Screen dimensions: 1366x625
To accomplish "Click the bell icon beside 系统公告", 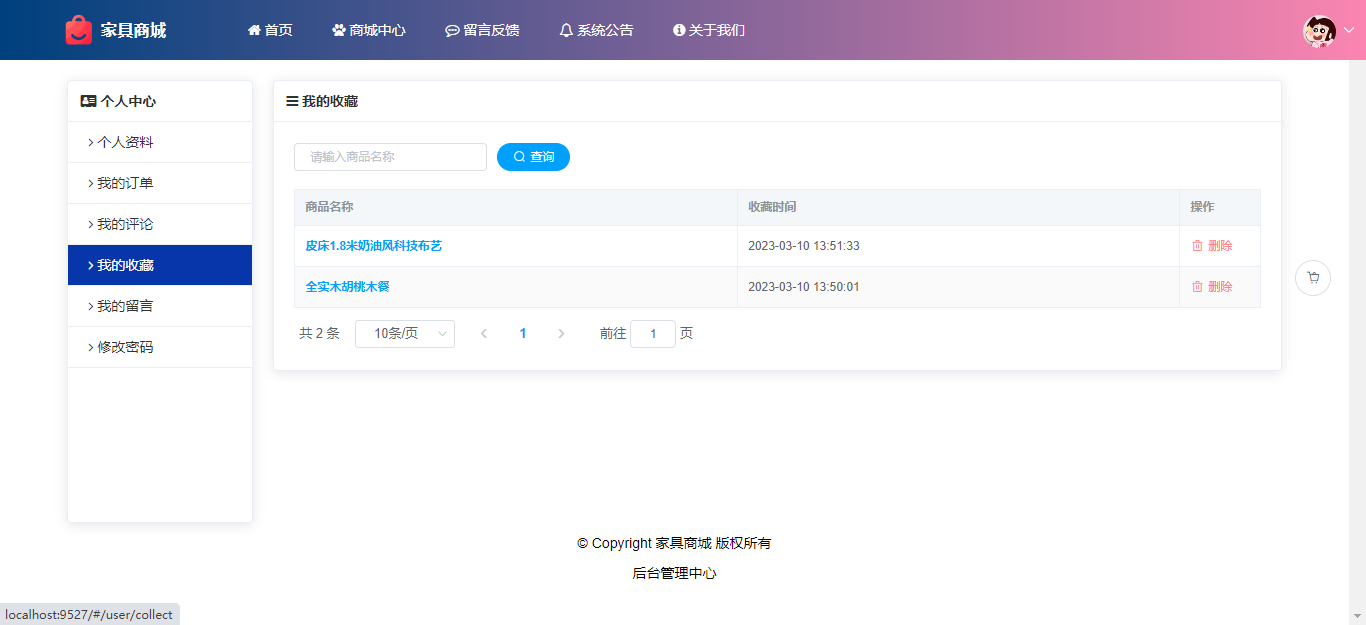I will (x=566, y=30).
